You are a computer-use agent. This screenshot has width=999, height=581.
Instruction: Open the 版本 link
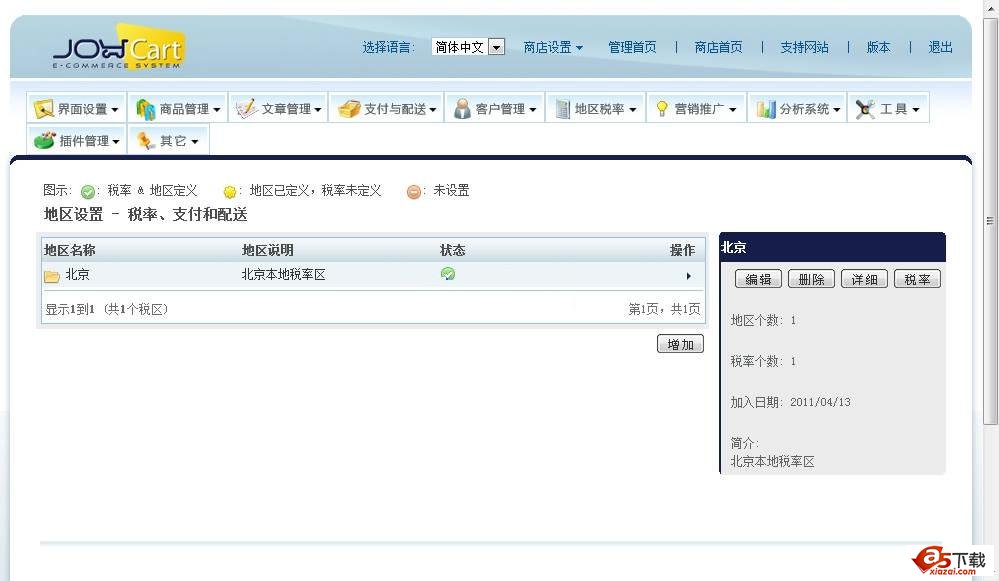point(878,47)
